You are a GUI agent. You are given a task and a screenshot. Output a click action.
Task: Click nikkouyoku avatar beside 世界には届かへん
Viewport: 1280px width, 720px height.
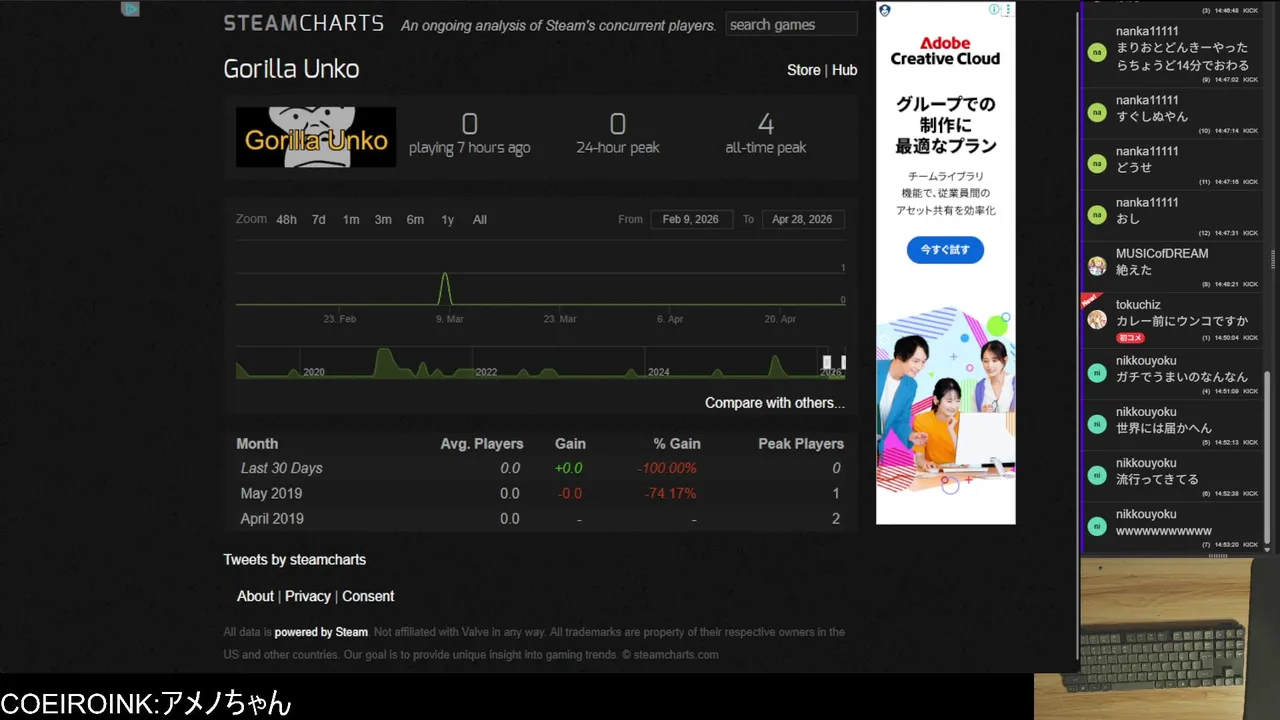(x=1097, y=424)
